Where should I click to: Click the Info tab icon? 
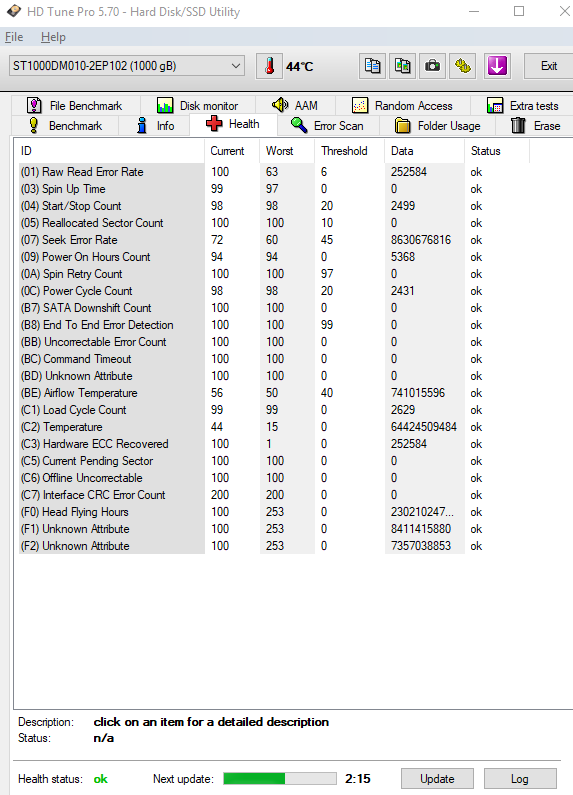(x=142, y=125)
